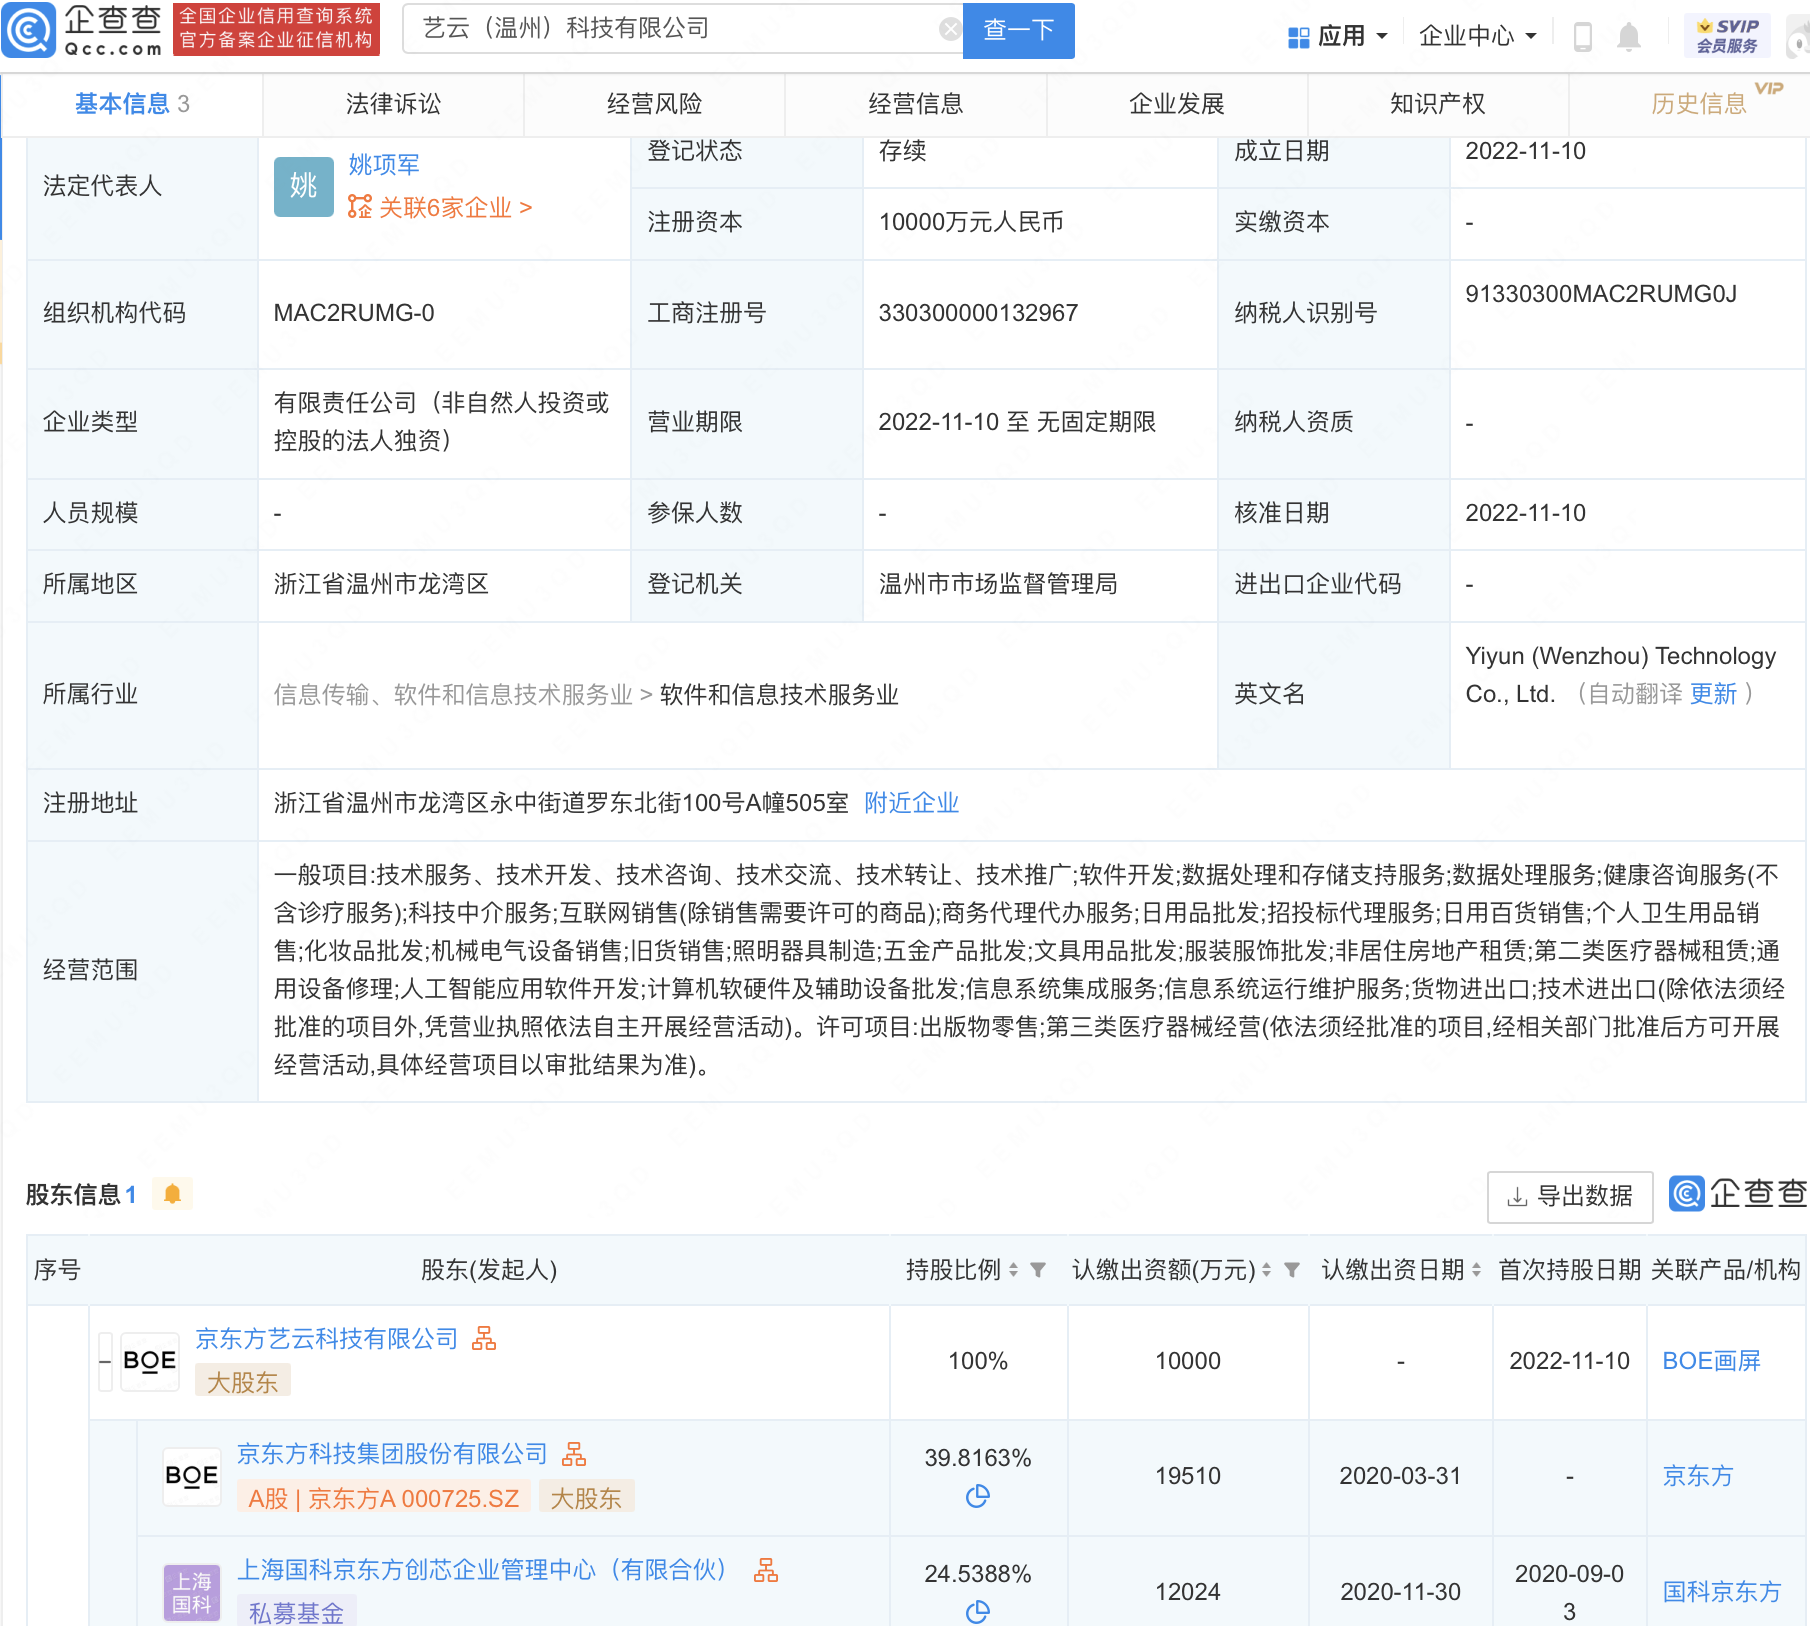Click industry 信息传输、软件和信息技术服务业 breadcrumb
This screenshot has width=1810, height=1626.
pos(453,695)
